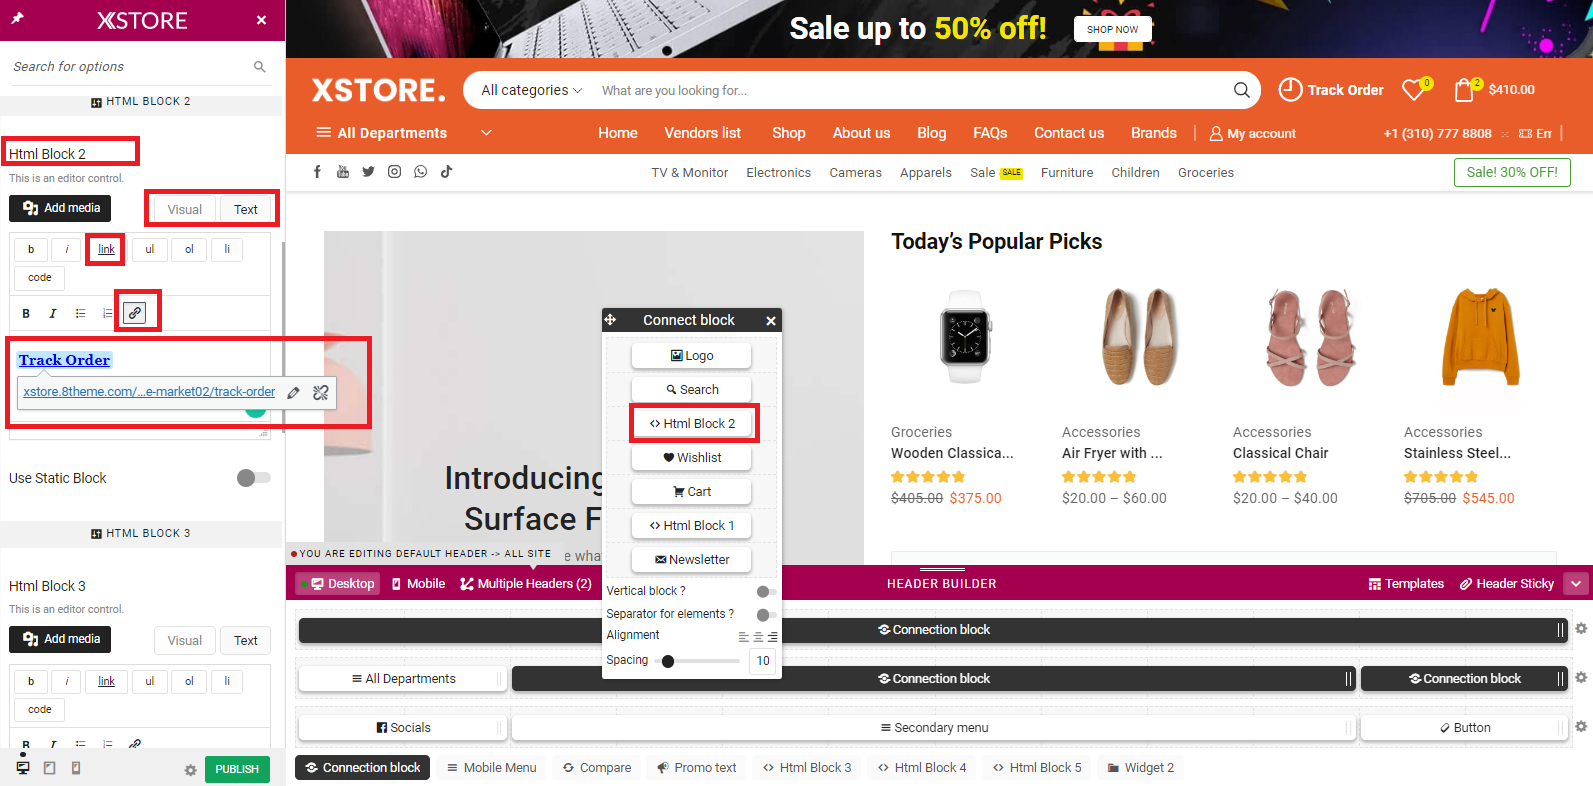
Task: Click the store search input field
Action: point(910,90)
